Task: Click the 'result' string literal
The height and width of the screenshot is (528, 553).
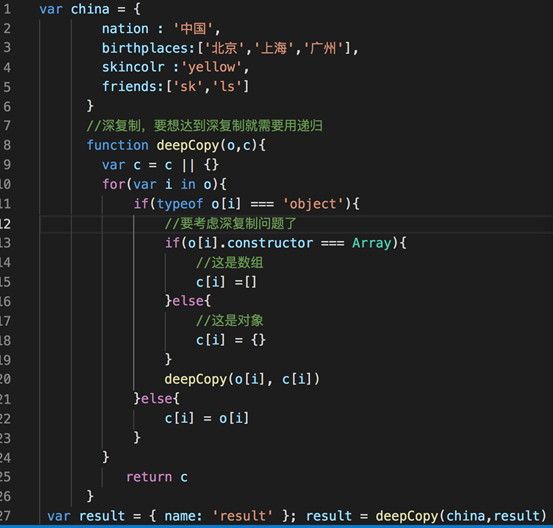Action: tap(243, 516)
